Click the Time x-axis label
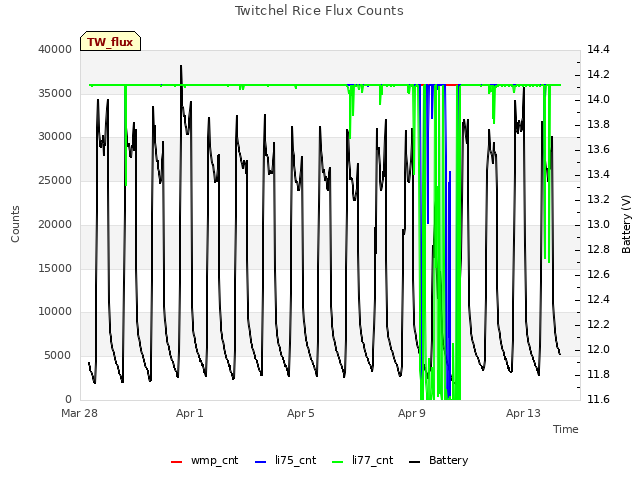The image size is (640, 480). 566,429
